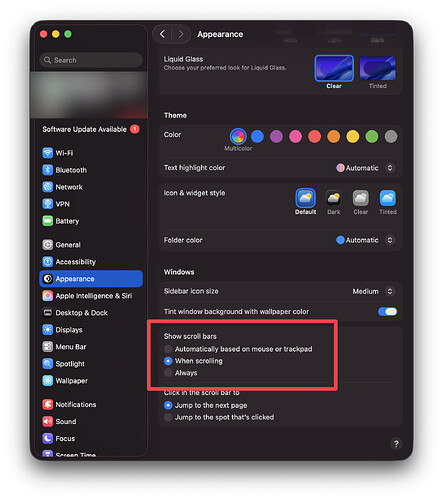Select Always show scroll bars option
The height and width of the screenshot is (500, 443).
[168, 373]
